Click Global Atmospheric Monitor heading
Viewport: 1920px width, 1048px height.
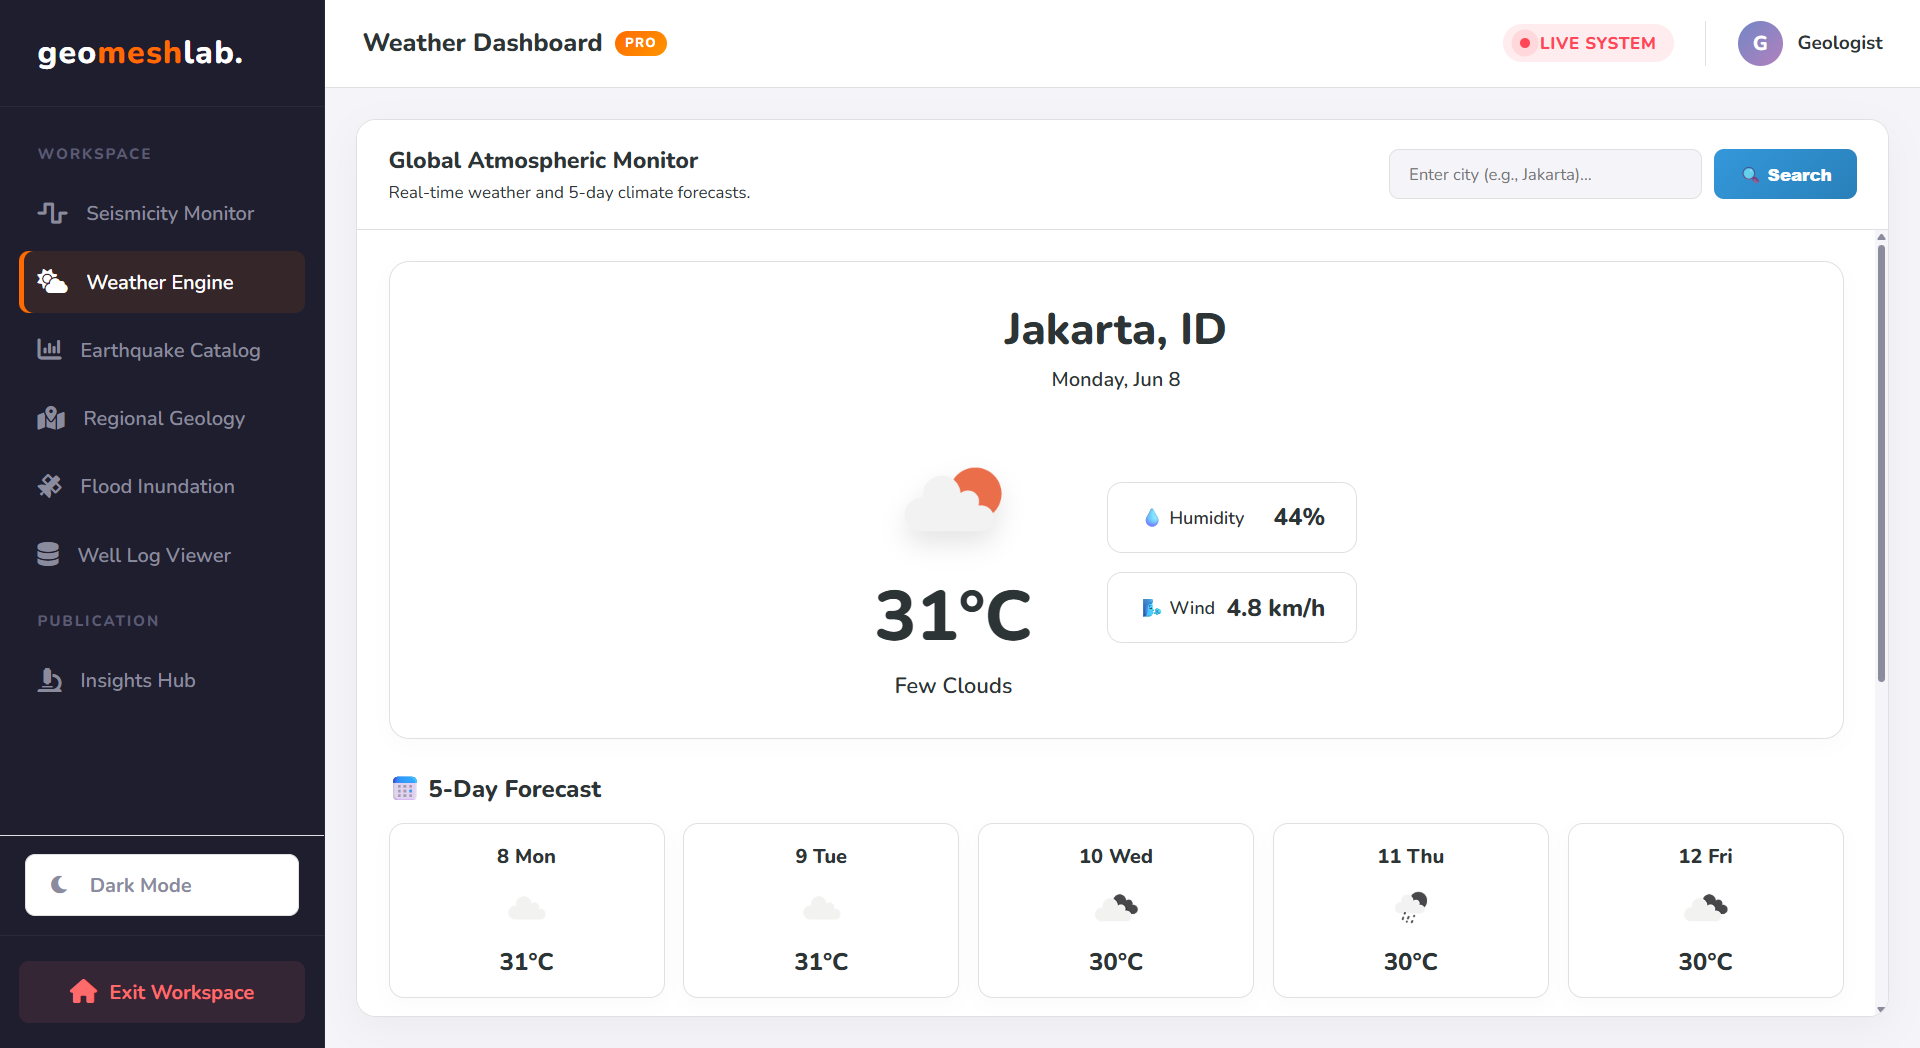click(543, 160)
